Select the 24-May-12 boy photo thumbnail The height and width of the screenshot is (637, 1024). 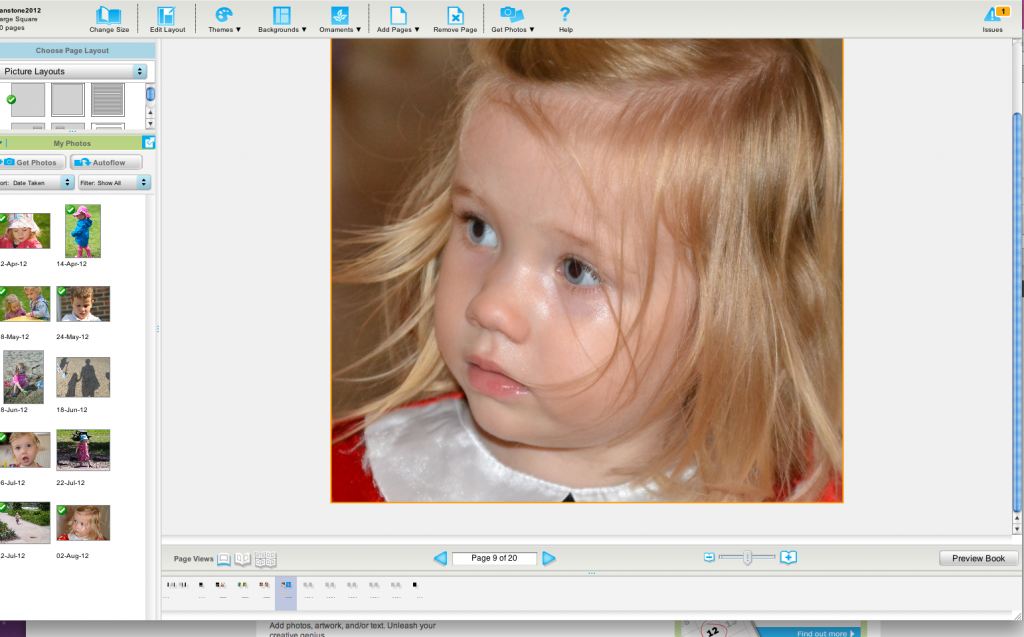[83, 304]
